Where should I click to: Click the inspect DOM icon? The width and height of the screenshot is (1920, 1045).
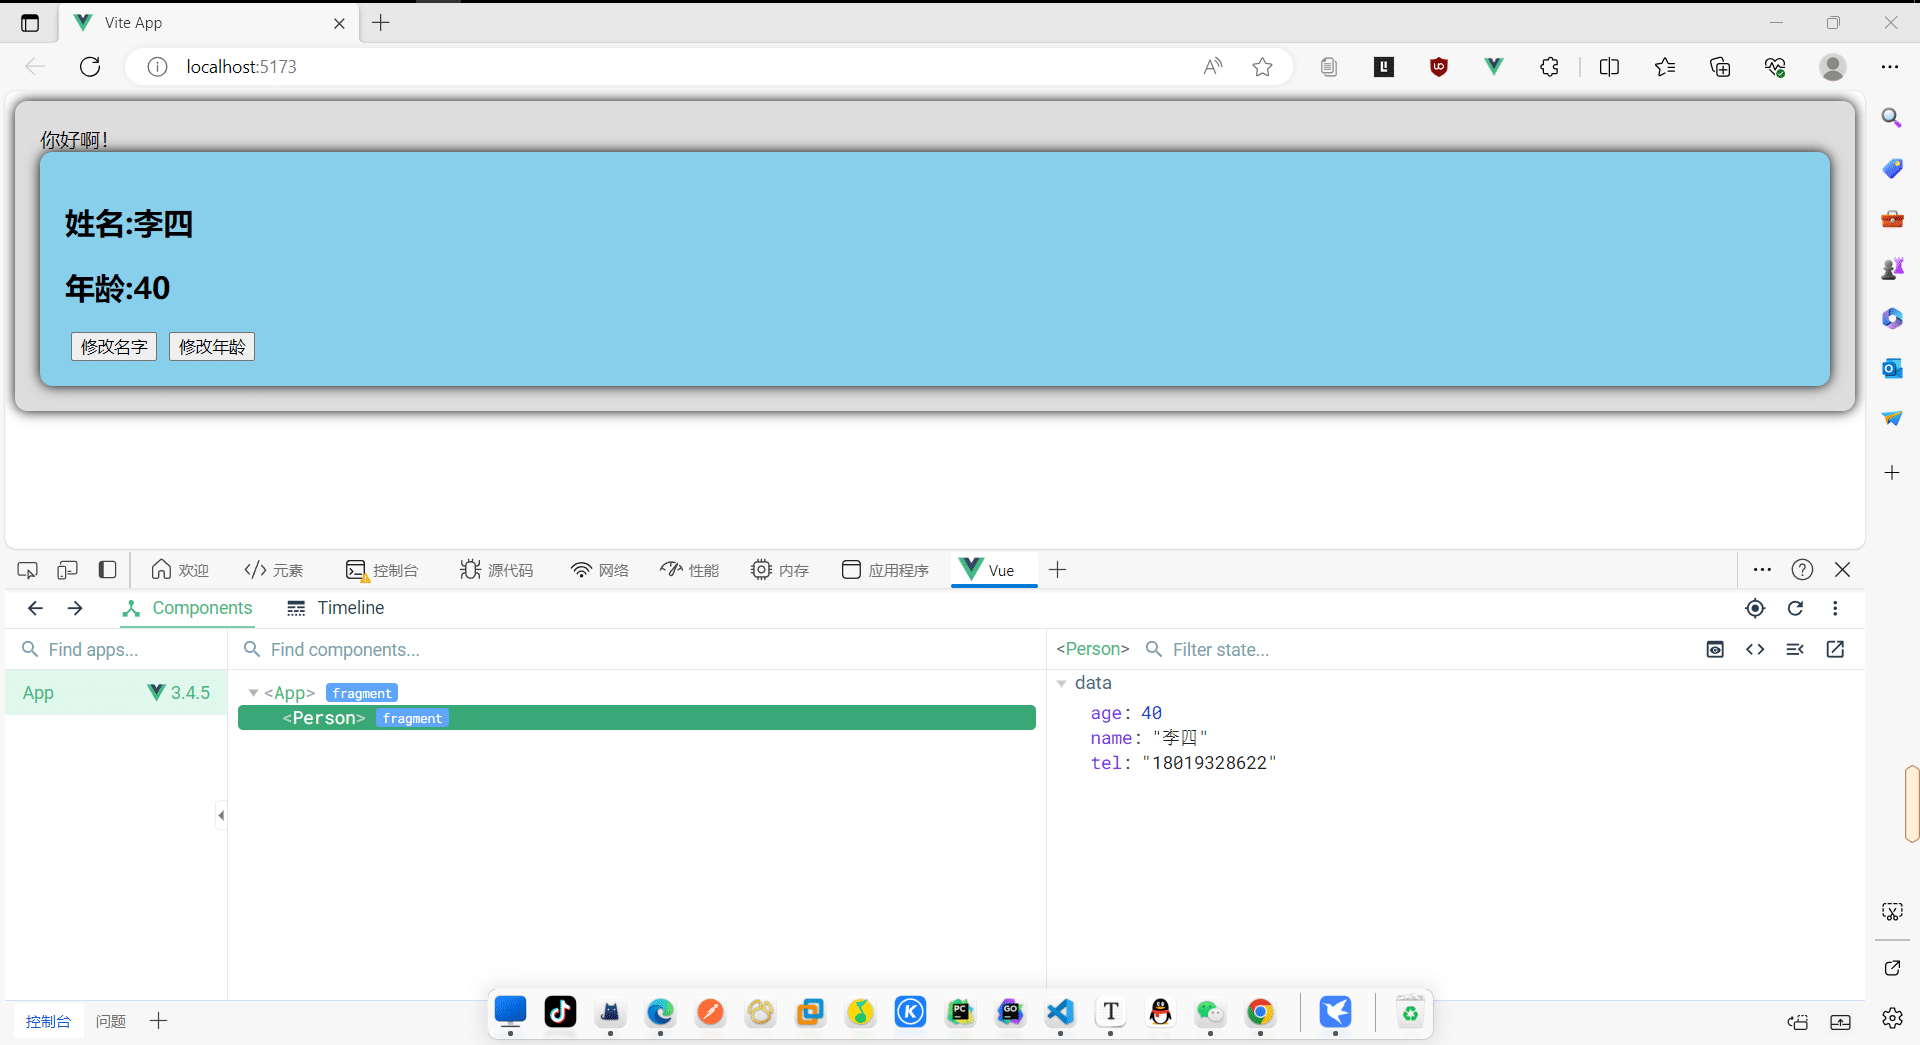(1795, 649)
